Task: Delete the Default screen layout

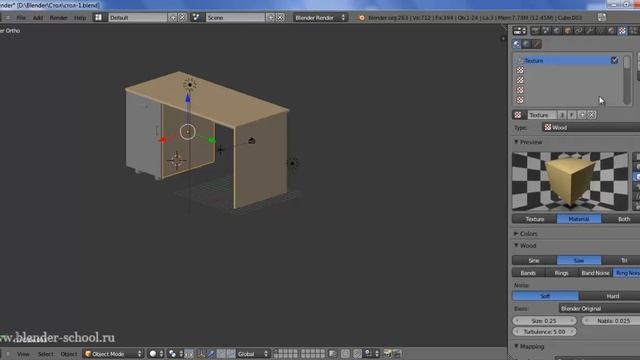Action: [182, 18]
